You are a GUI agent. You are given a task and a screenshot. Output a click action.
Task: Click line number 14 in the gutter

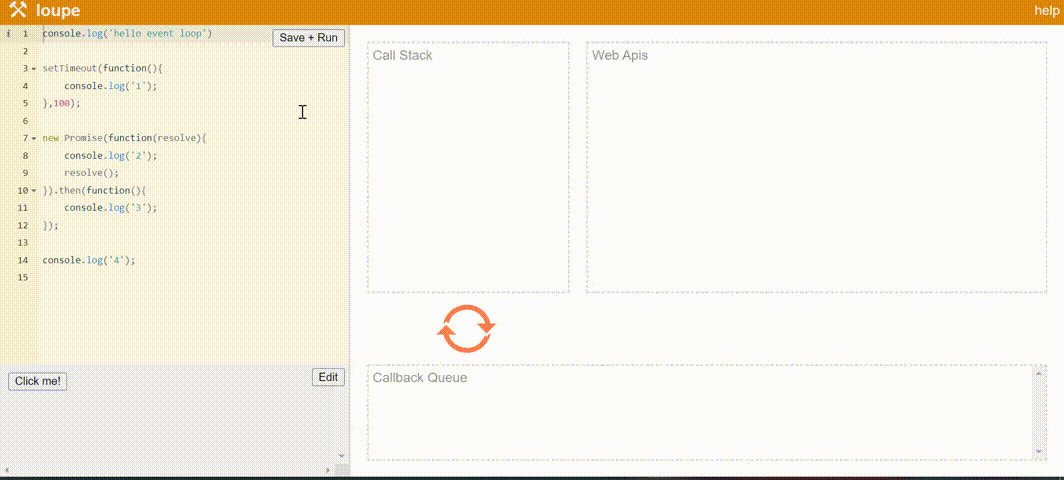[x=24, y=260]
